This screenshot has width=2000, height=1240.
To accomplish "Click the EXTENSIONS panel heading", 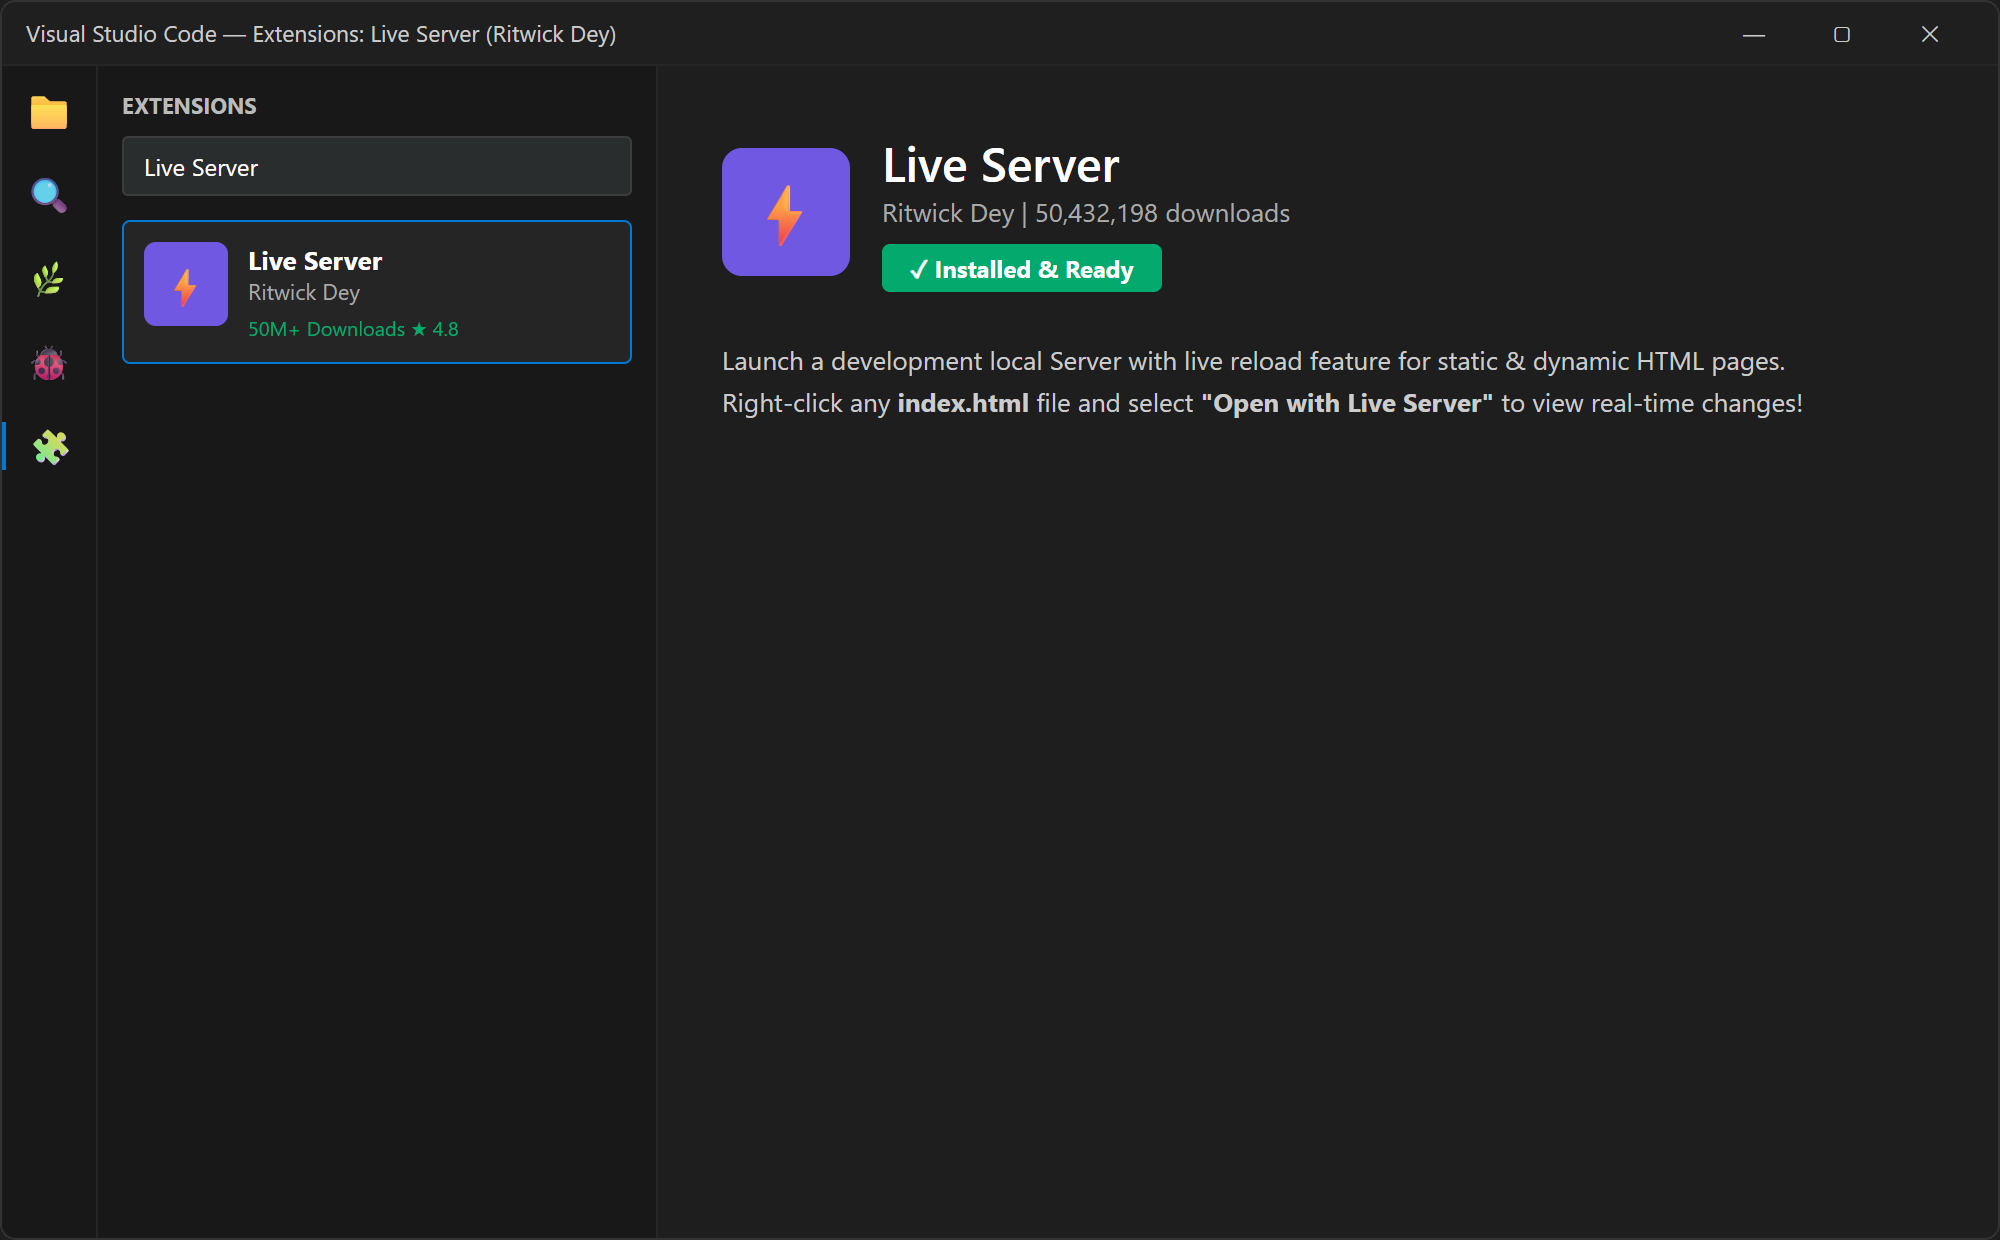I will pyautogui.click(x=189, y=106).
